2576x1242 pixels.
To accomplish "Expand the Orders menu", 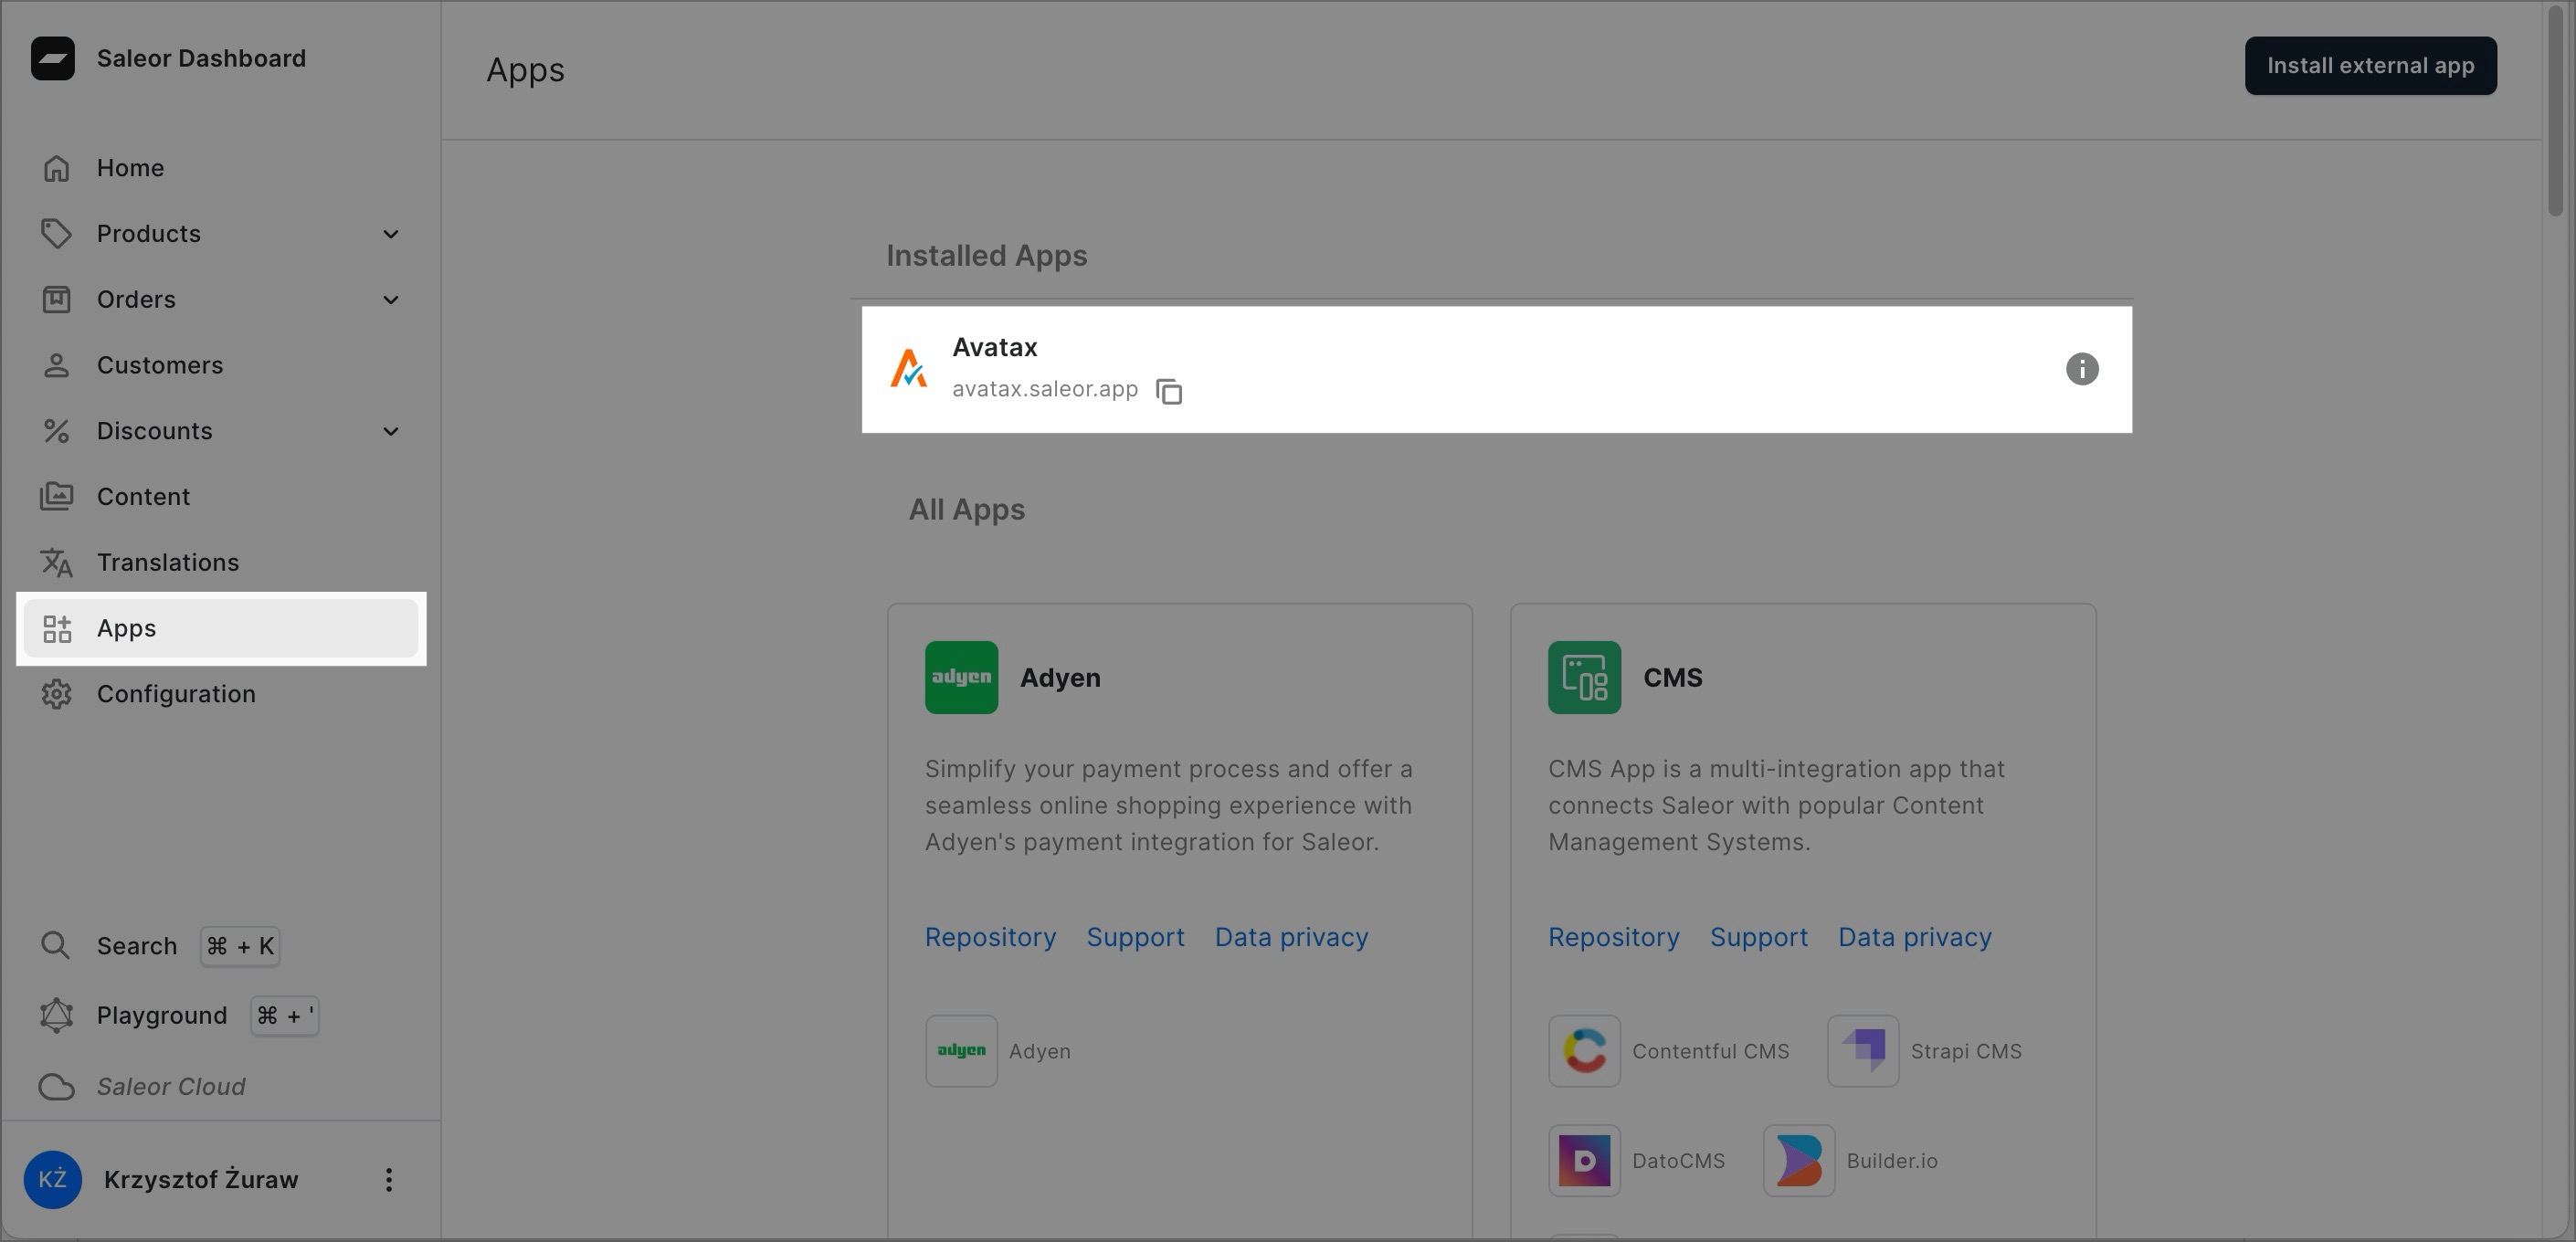I will (x=390, y=299).
